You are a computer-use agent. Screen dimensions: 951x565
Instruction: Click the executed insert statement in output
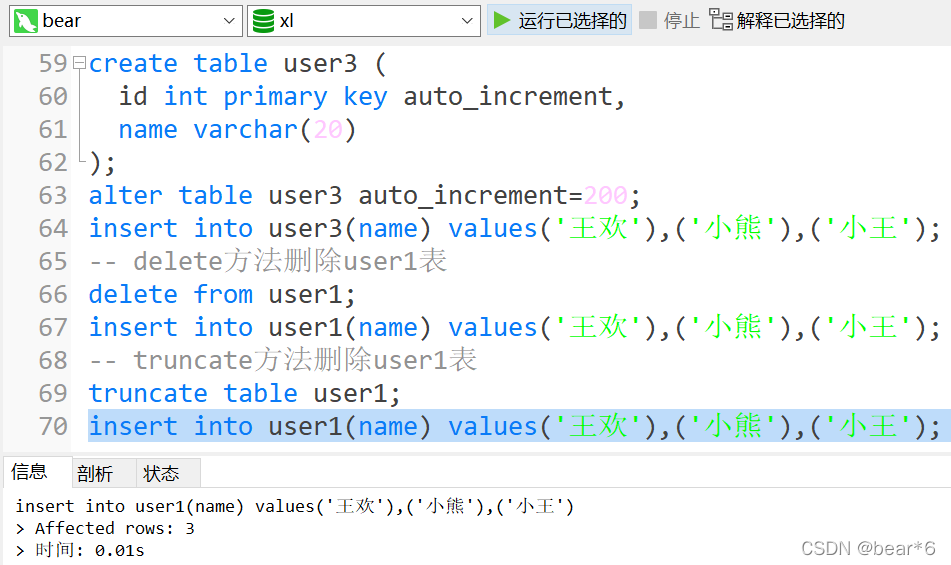pyautogui.click(x=294, y=506)
